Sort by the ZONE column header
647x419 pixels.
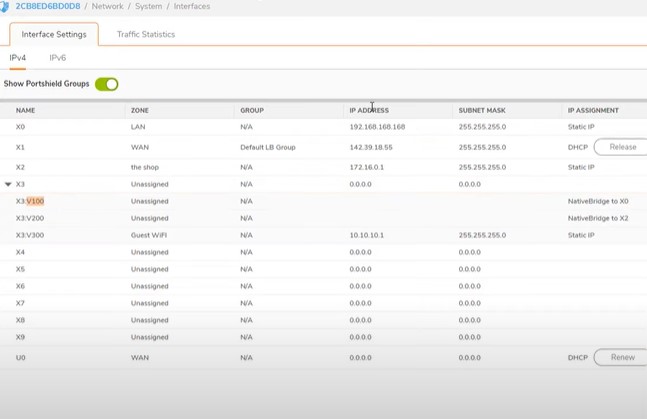[140, 110]
